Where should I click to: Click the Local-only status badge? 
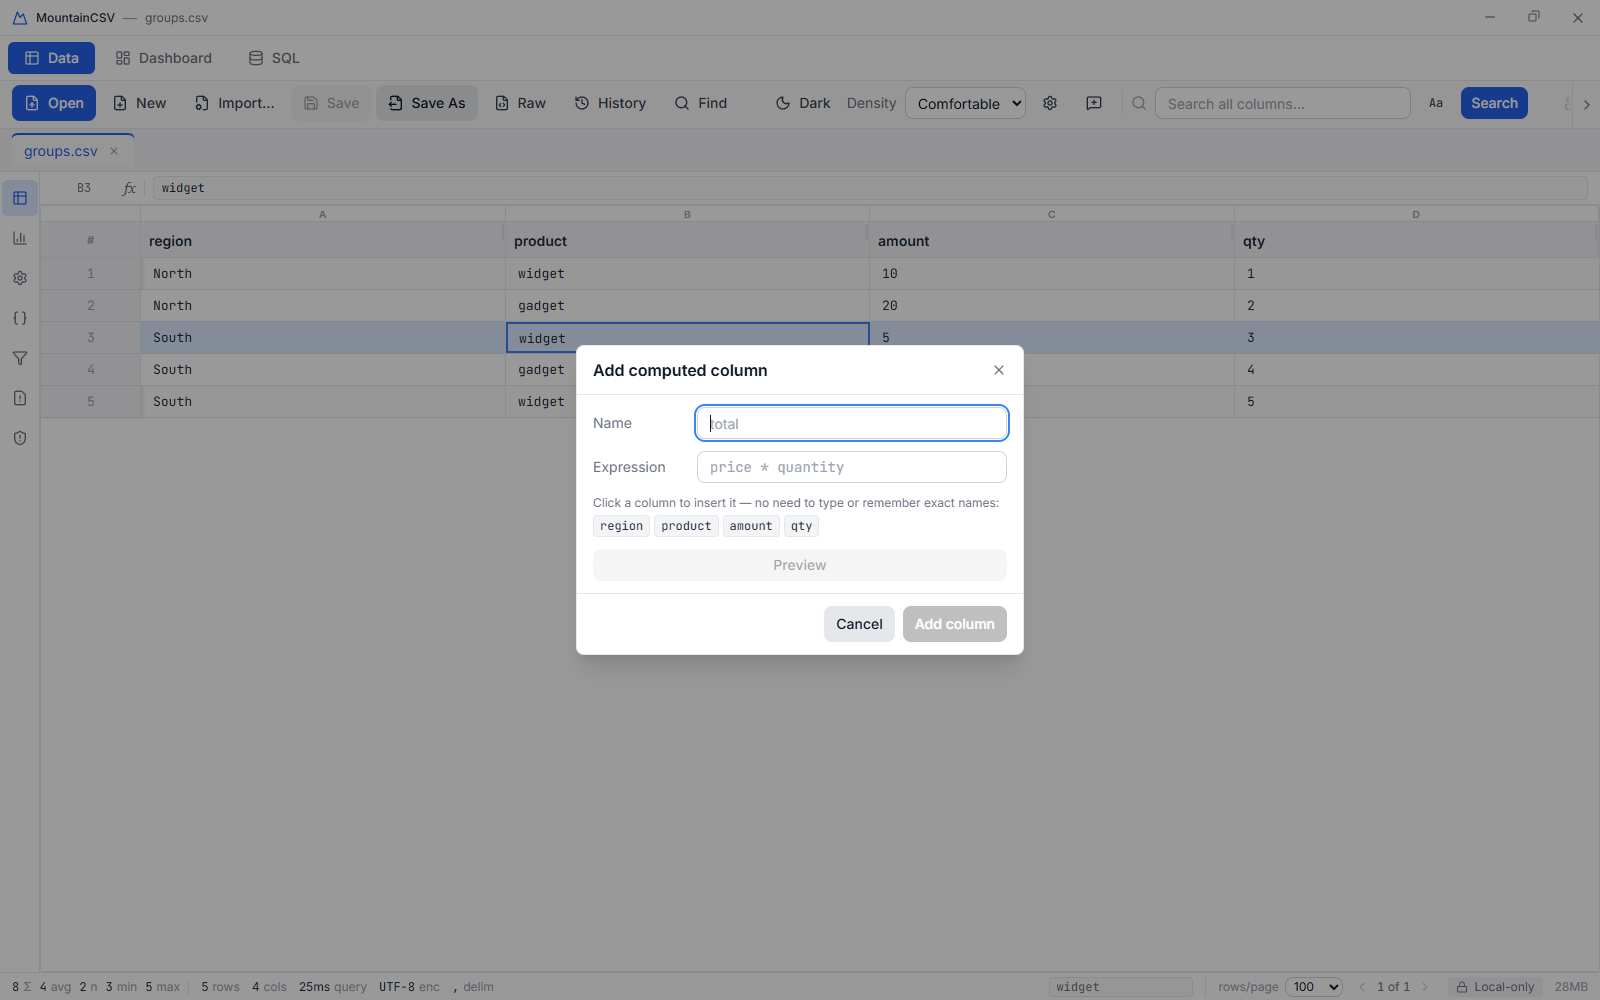pos(1495,987)
